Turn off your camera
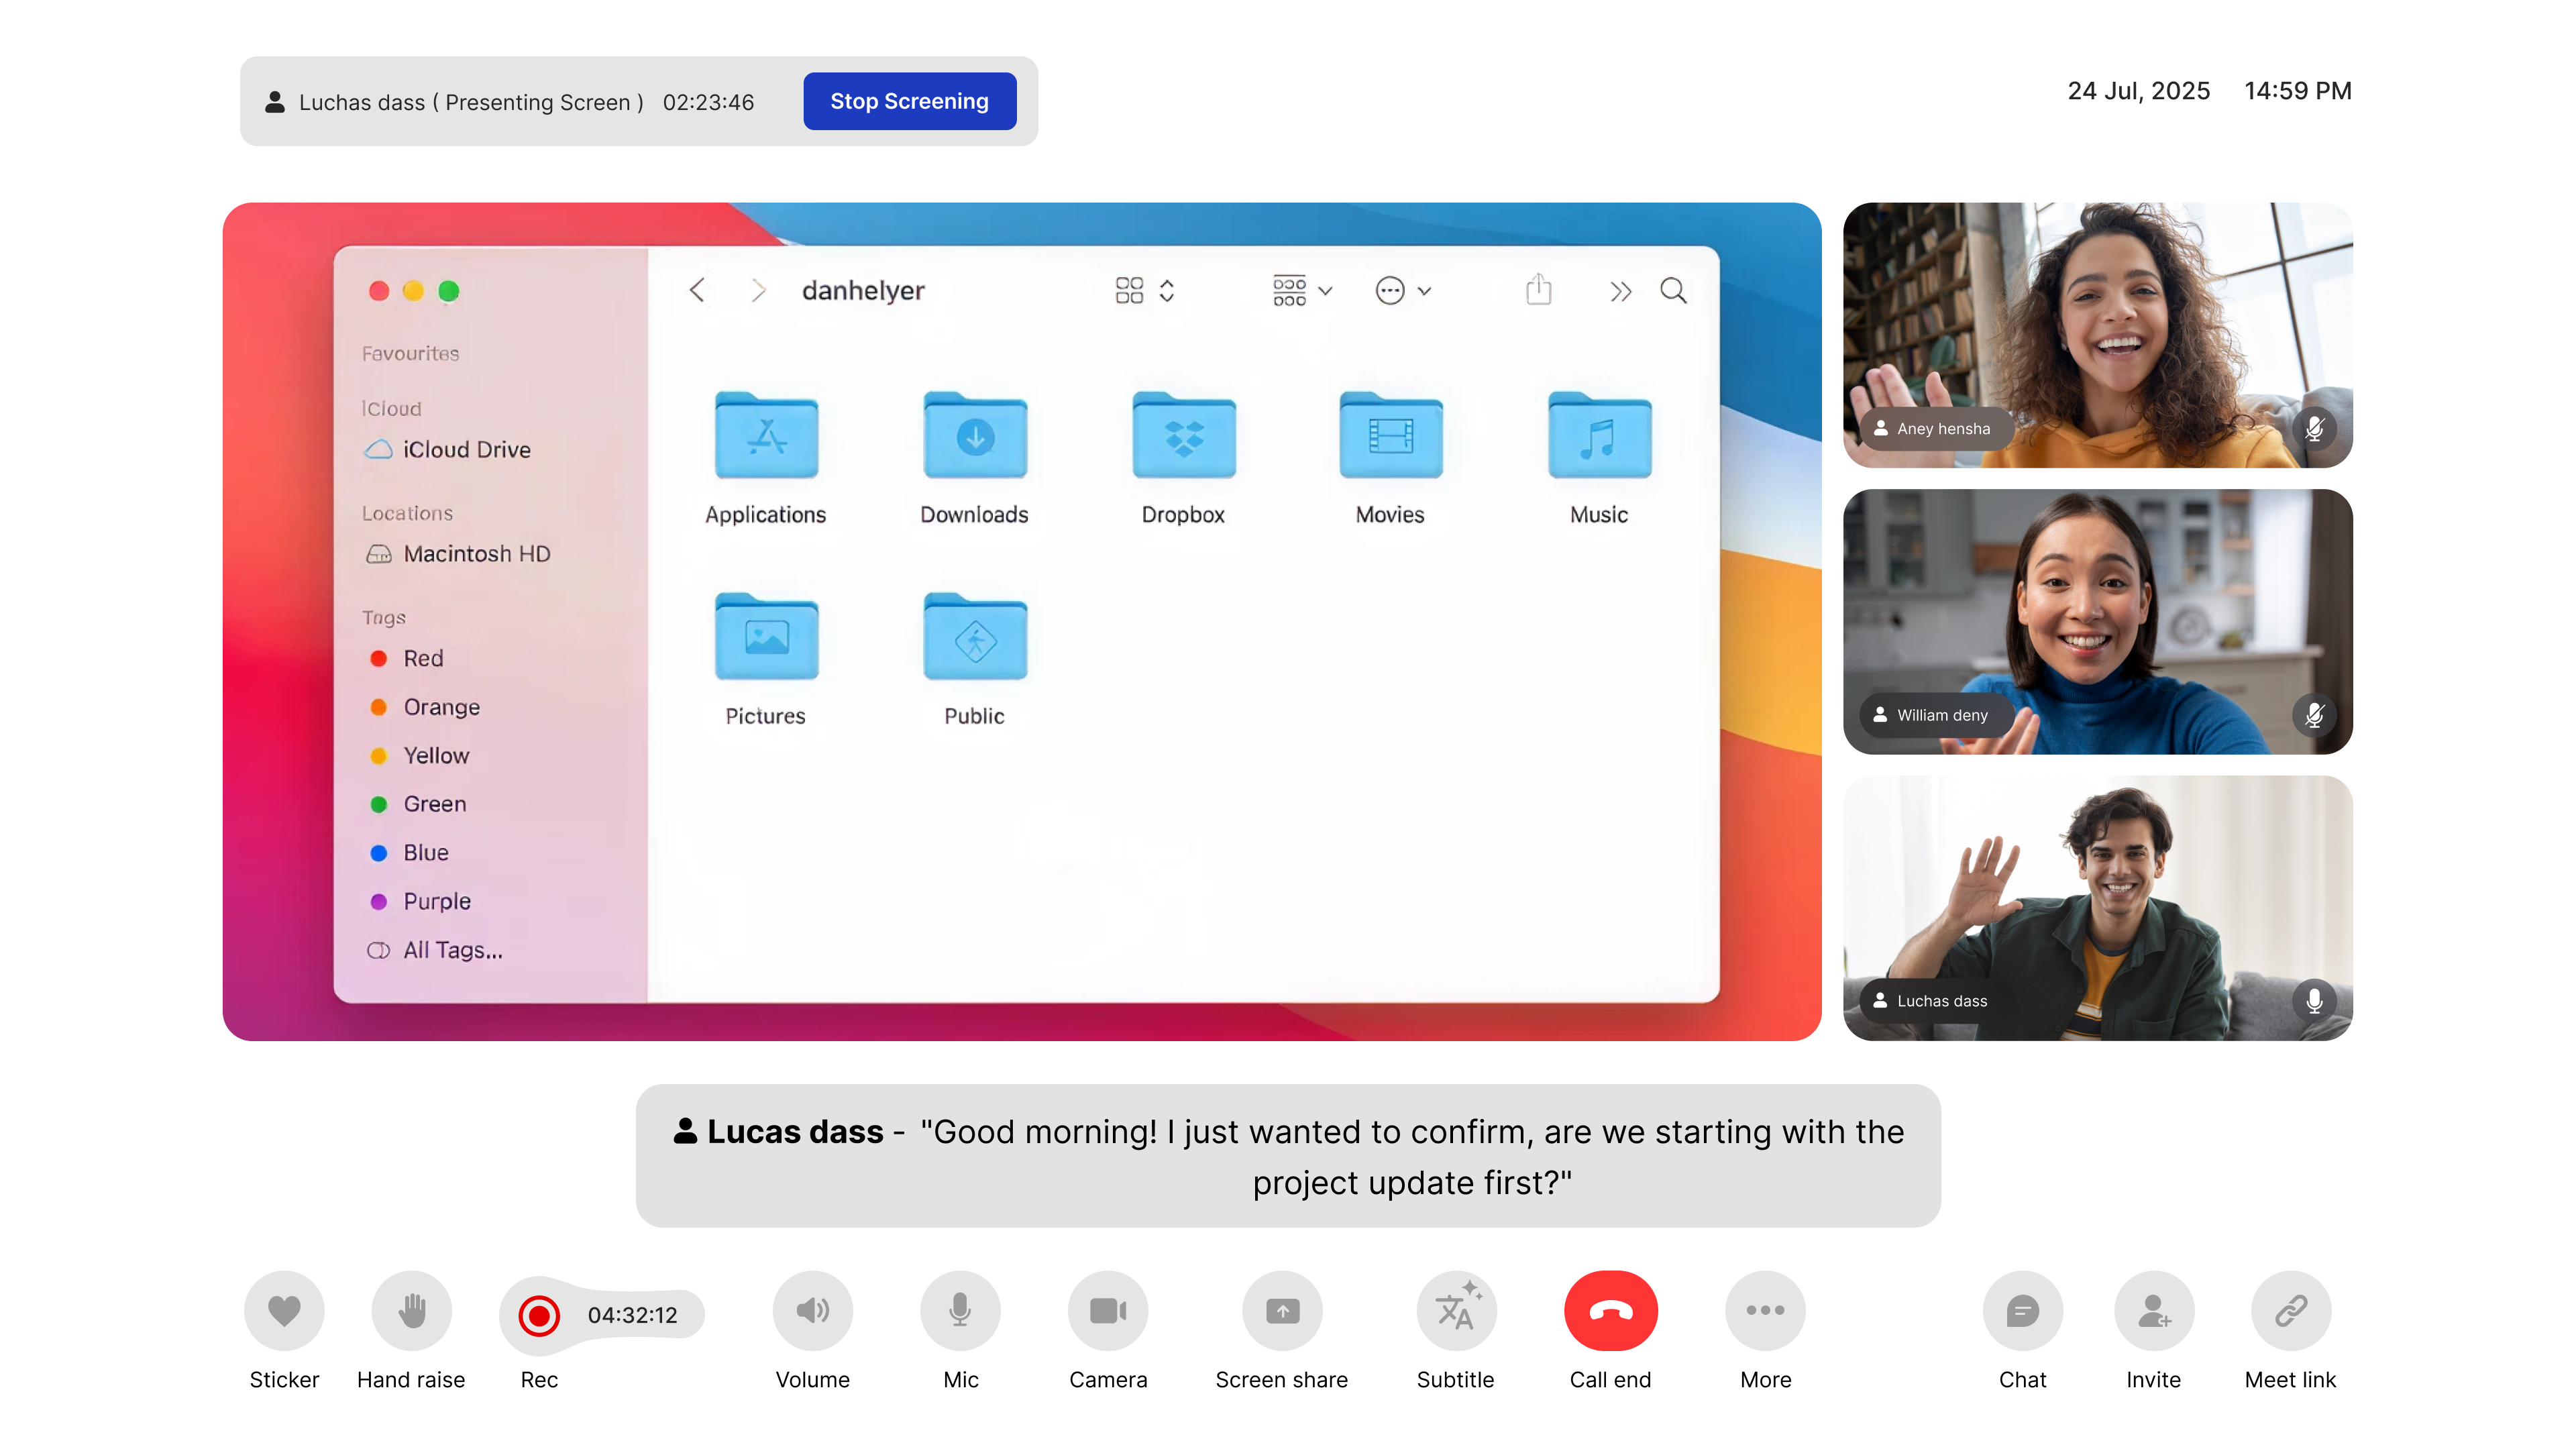2576x1449 pixels. [1107, 1310]
